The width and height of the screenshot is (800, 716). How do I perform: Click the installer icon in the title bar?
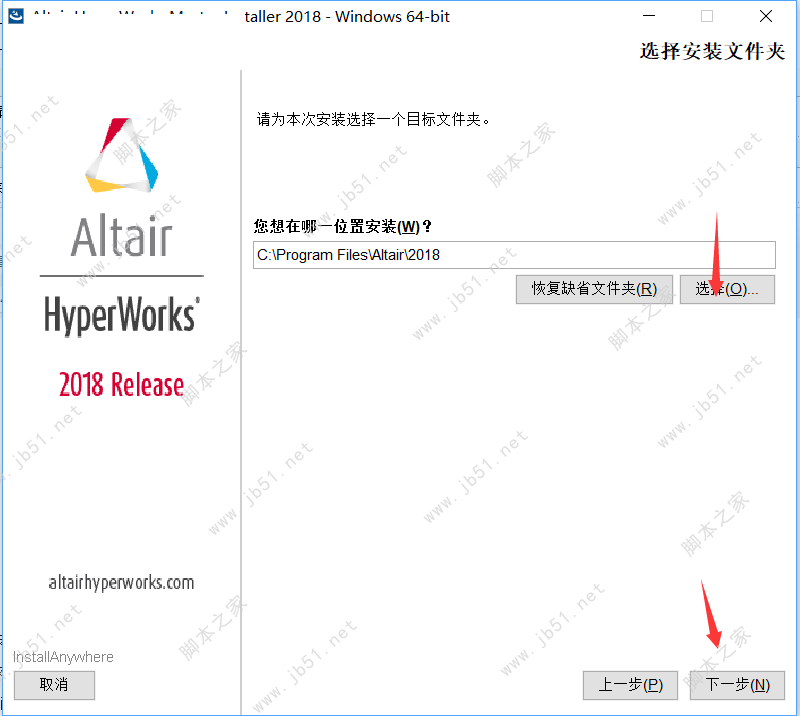[x=16, y=15]
